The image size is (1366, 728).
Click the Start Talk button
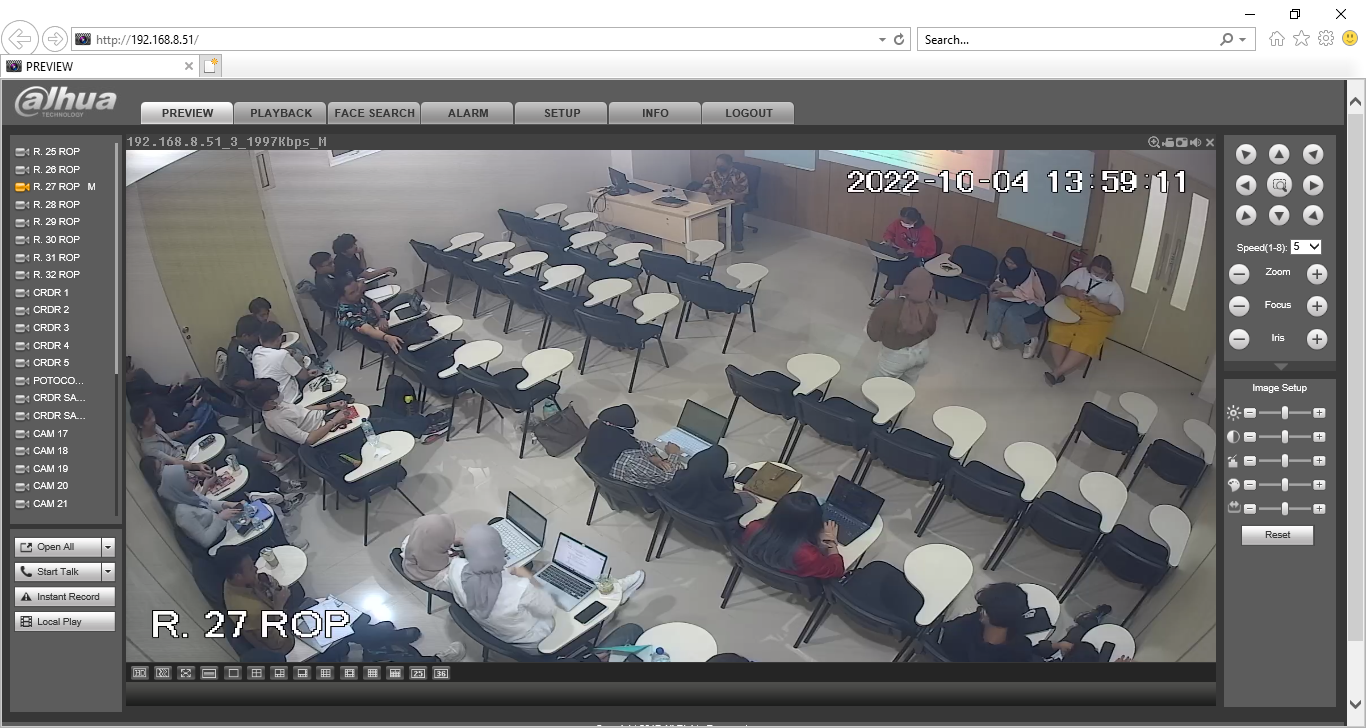(x=58, y=572)
